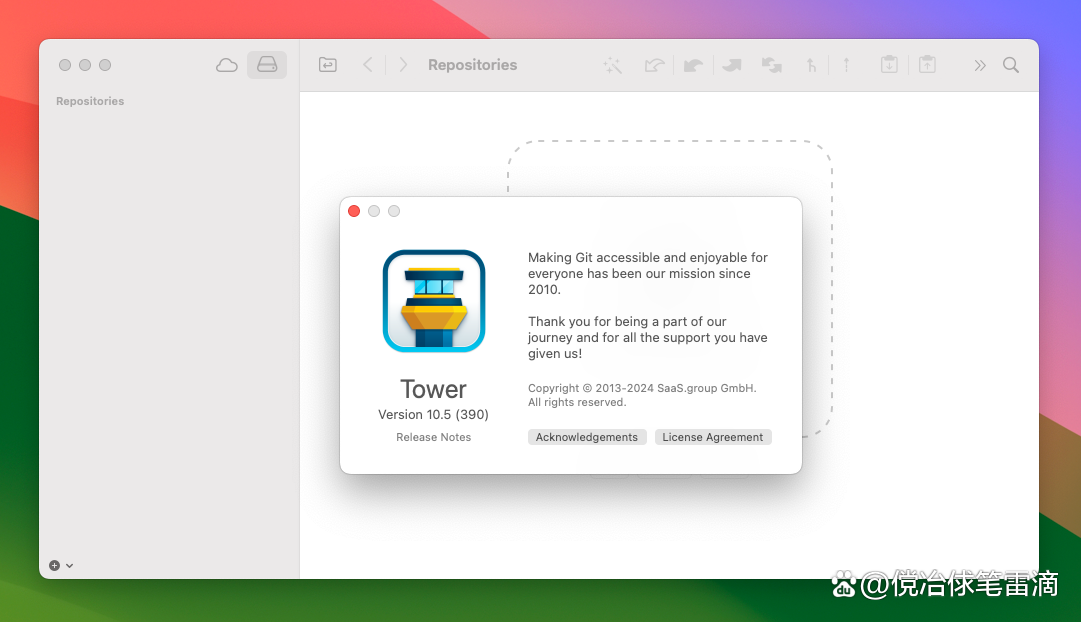Click the Apply Stash tray-up icon
Image resolution: width=1081 pixels, height=622 pixels.
[927, 65]
